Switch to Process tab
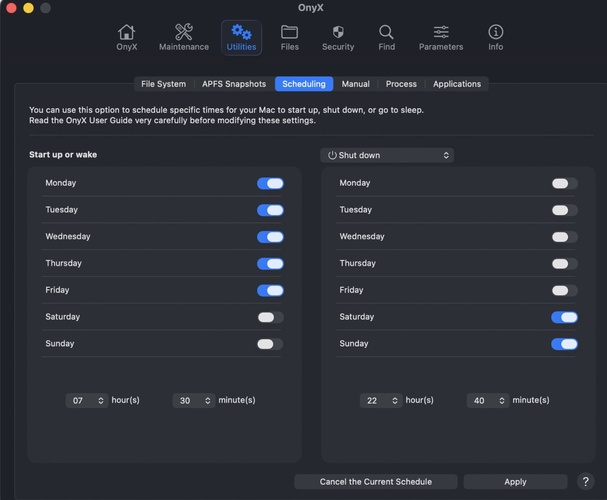 401,84
